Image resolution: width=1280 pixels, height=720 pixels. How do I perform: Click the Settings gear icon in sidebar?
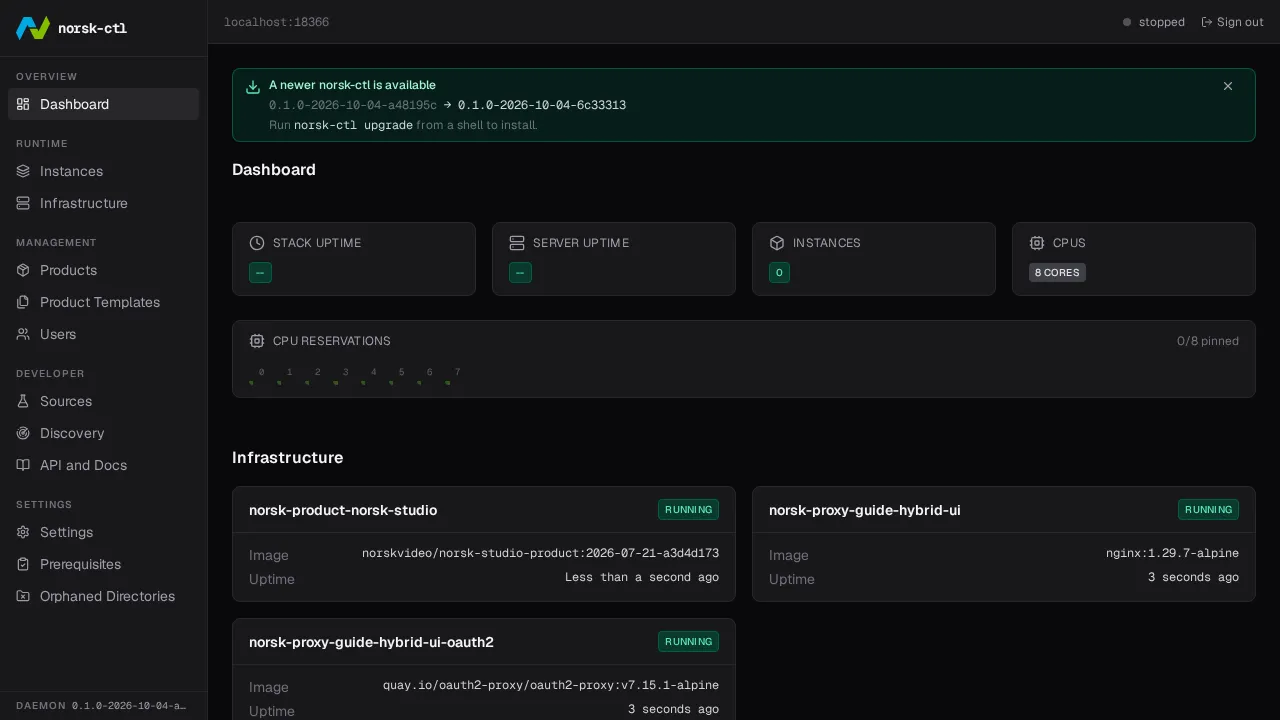(x=23, y=532)
